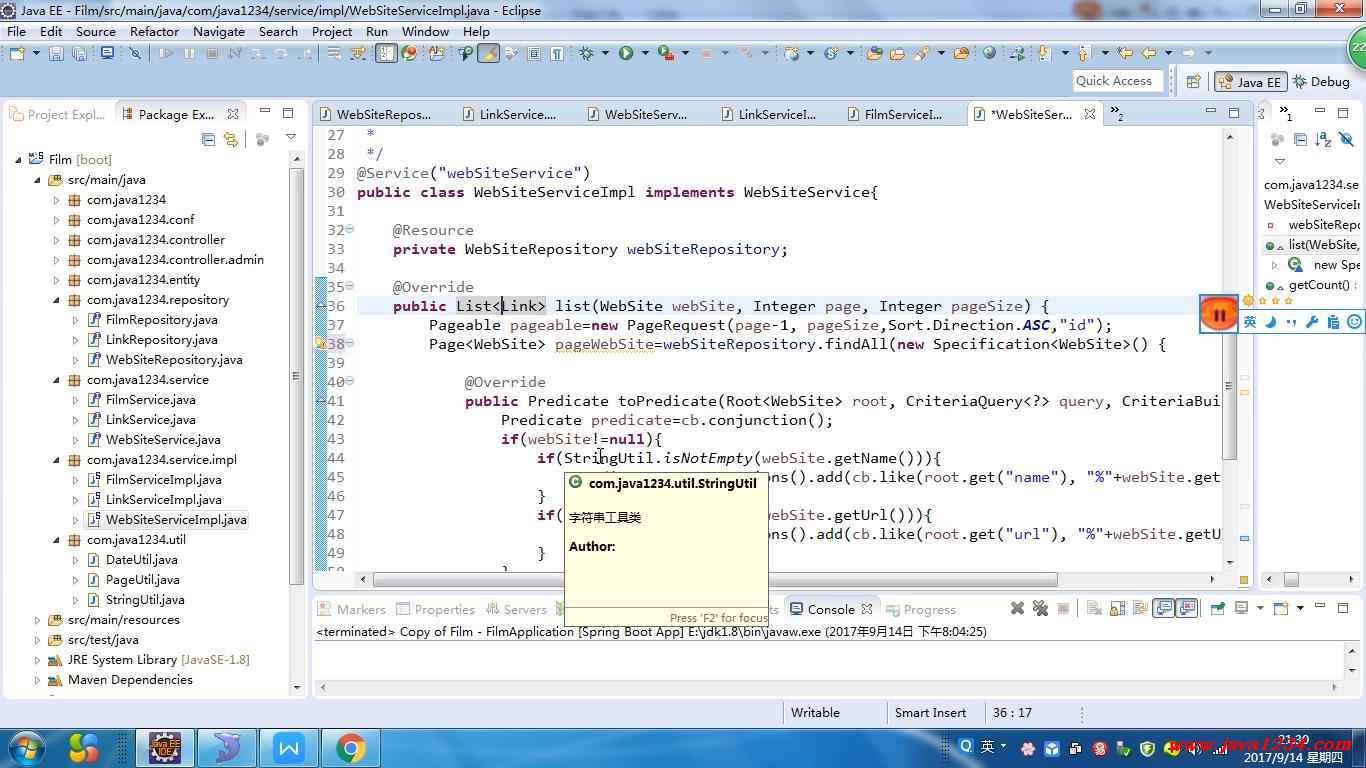
Task: Open the Markers view tab
Action: click(x=351, y=609)
